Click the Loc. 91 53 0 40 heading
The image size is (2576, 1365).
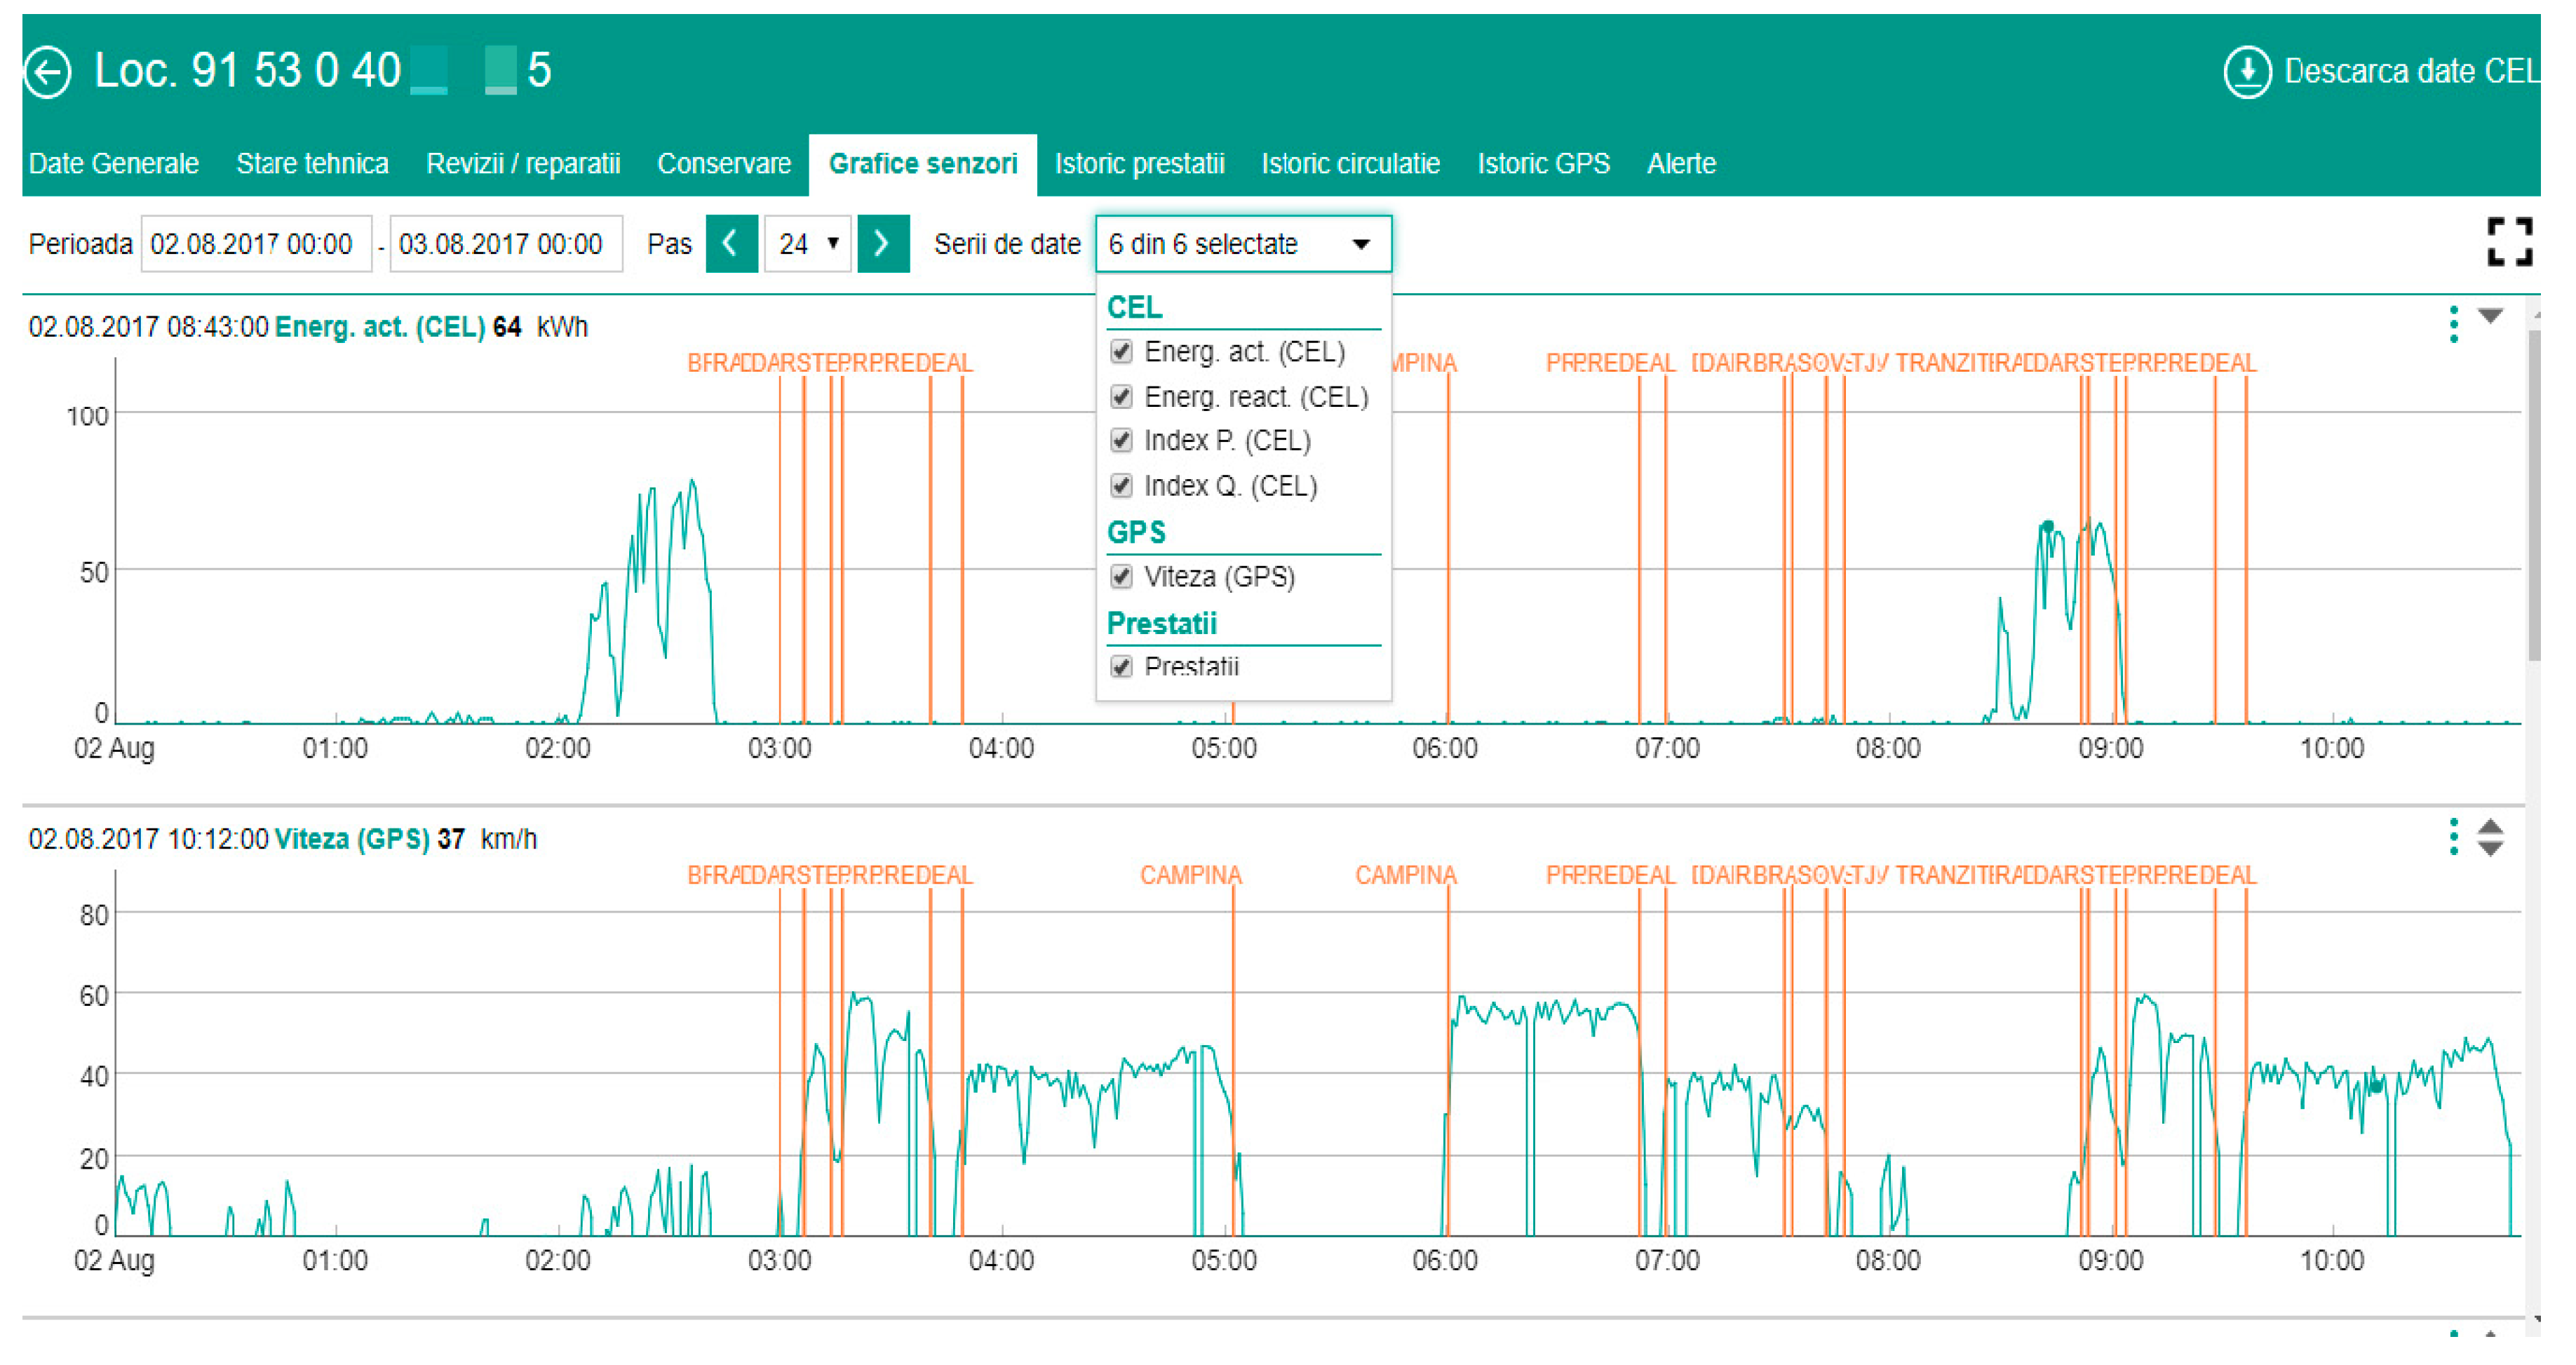pos(322,71)
